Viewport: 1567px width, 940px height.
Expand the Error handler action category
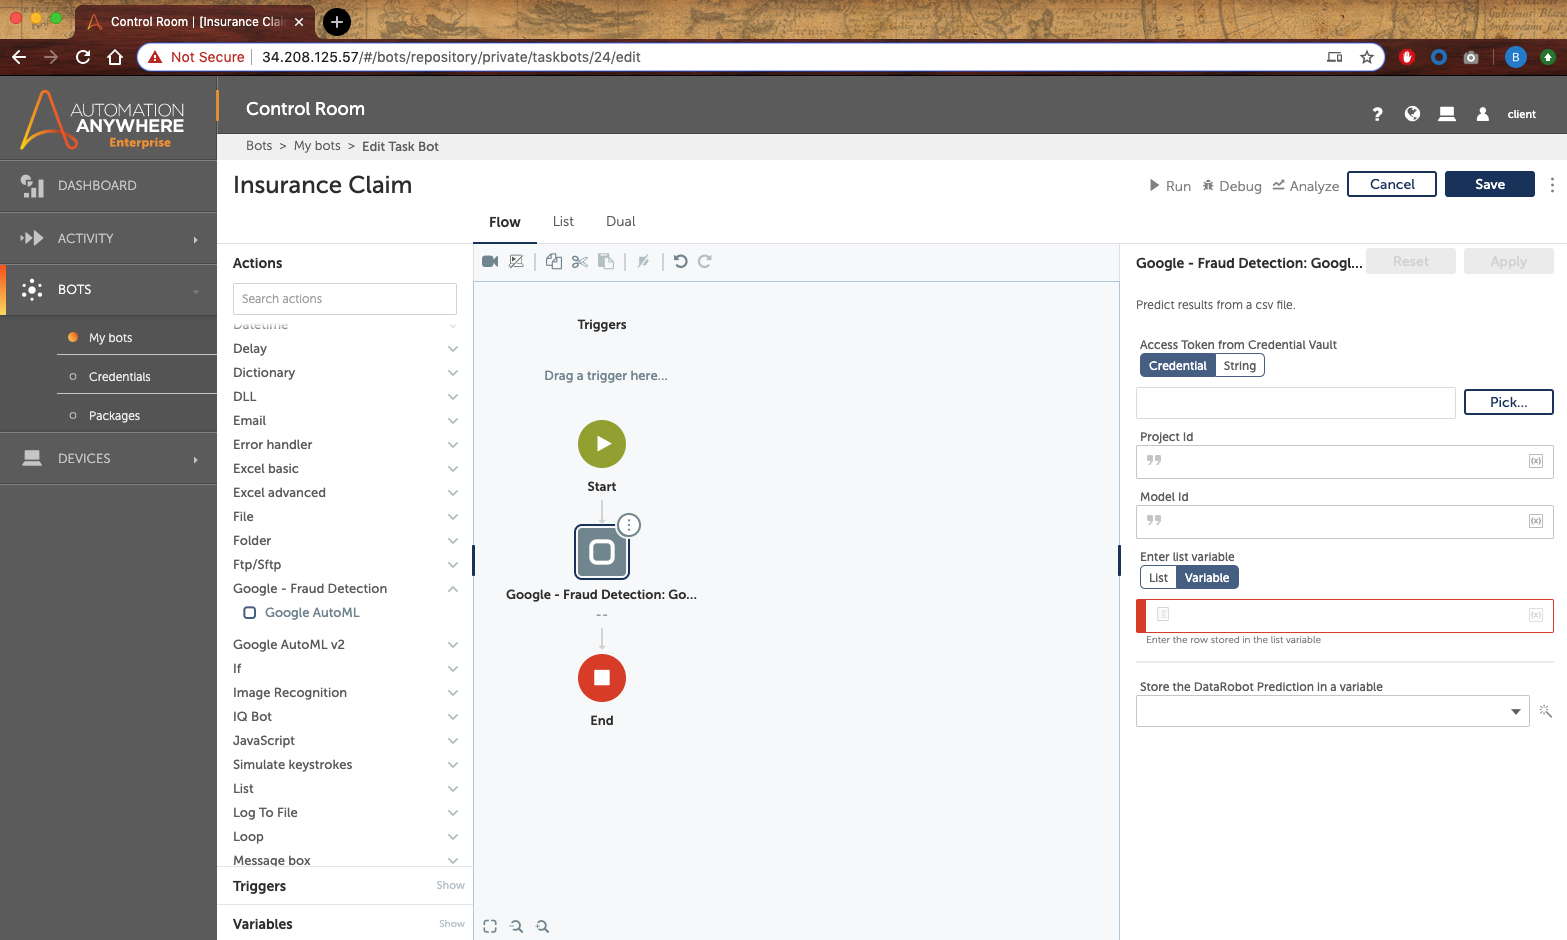click(x=453, y=445)
